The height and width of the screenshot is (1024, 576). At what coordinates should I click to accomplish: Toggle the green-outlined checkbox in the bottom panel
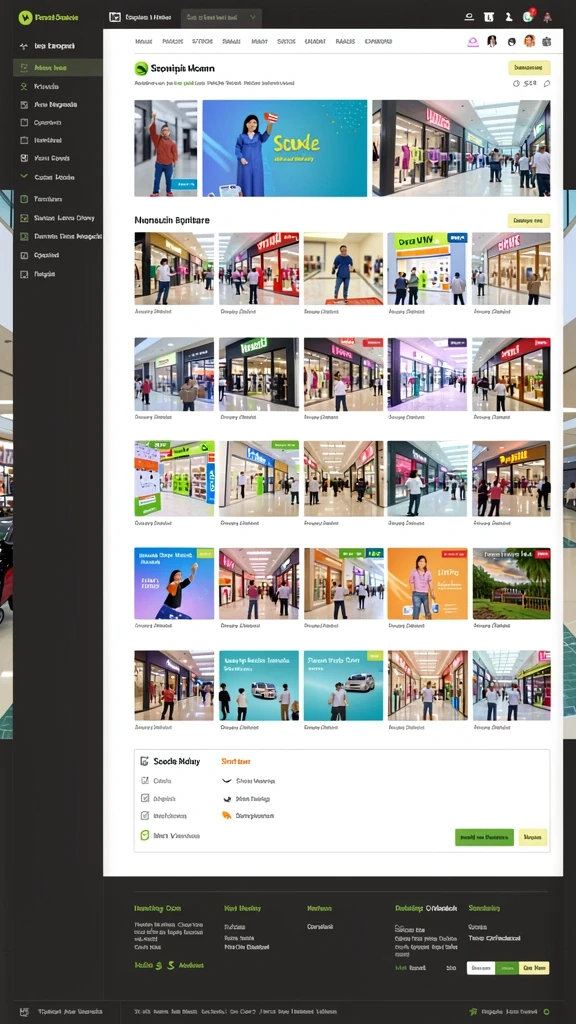click(x=145, y=835)
